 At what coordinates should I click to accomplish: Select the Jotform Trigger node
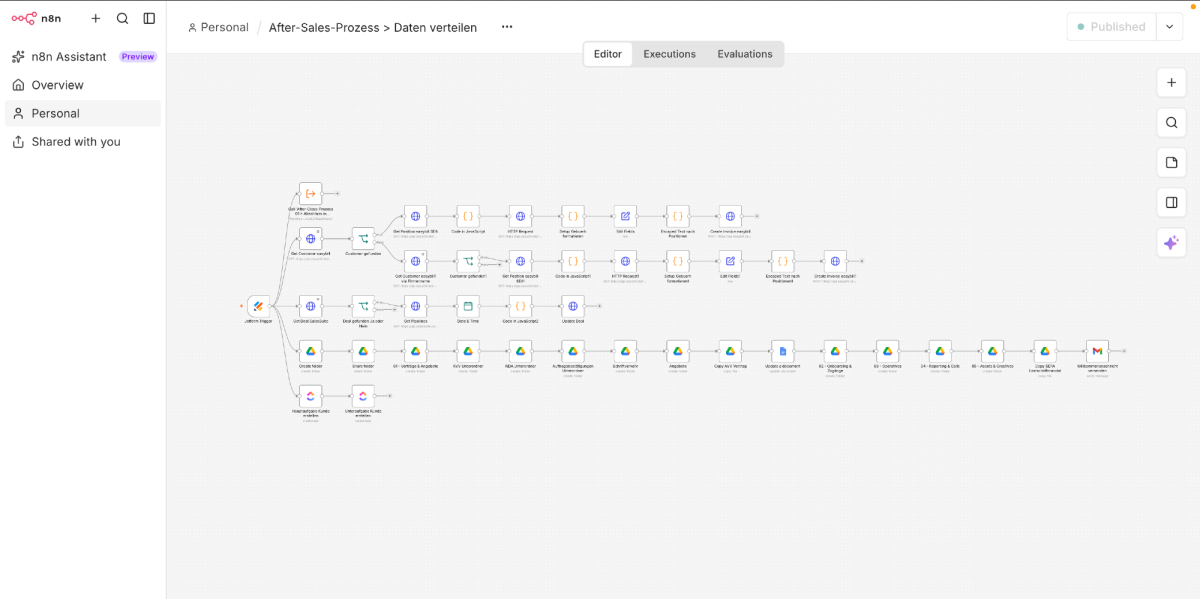[x=258, y=306]
